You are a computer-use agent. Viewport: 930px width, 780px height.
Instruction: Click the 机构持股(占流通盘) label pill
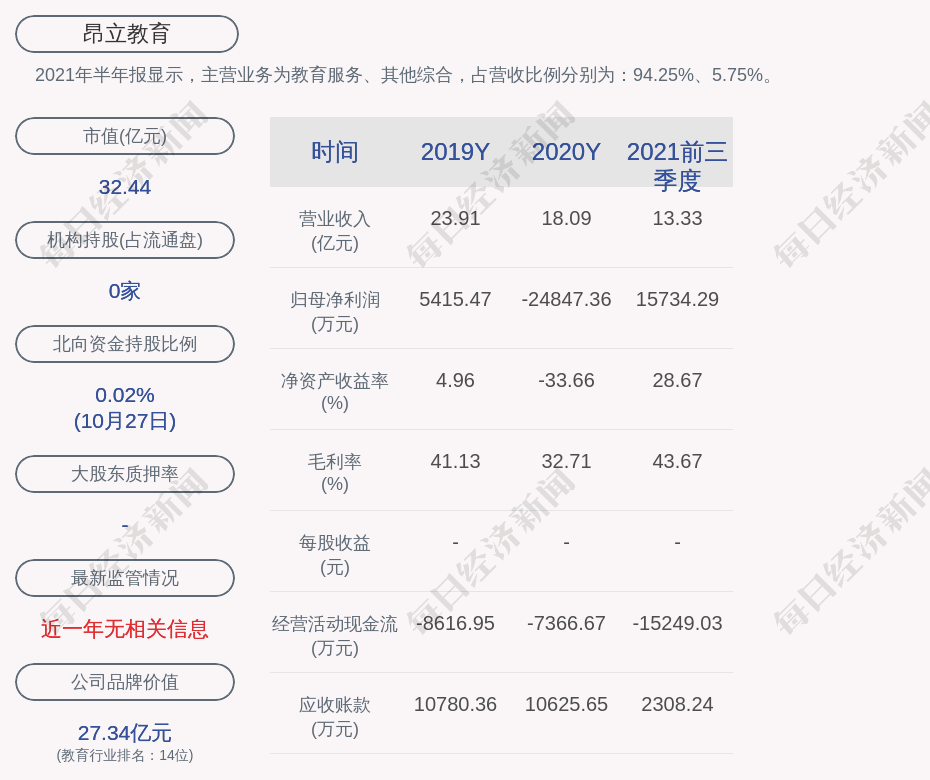(125, 240)
